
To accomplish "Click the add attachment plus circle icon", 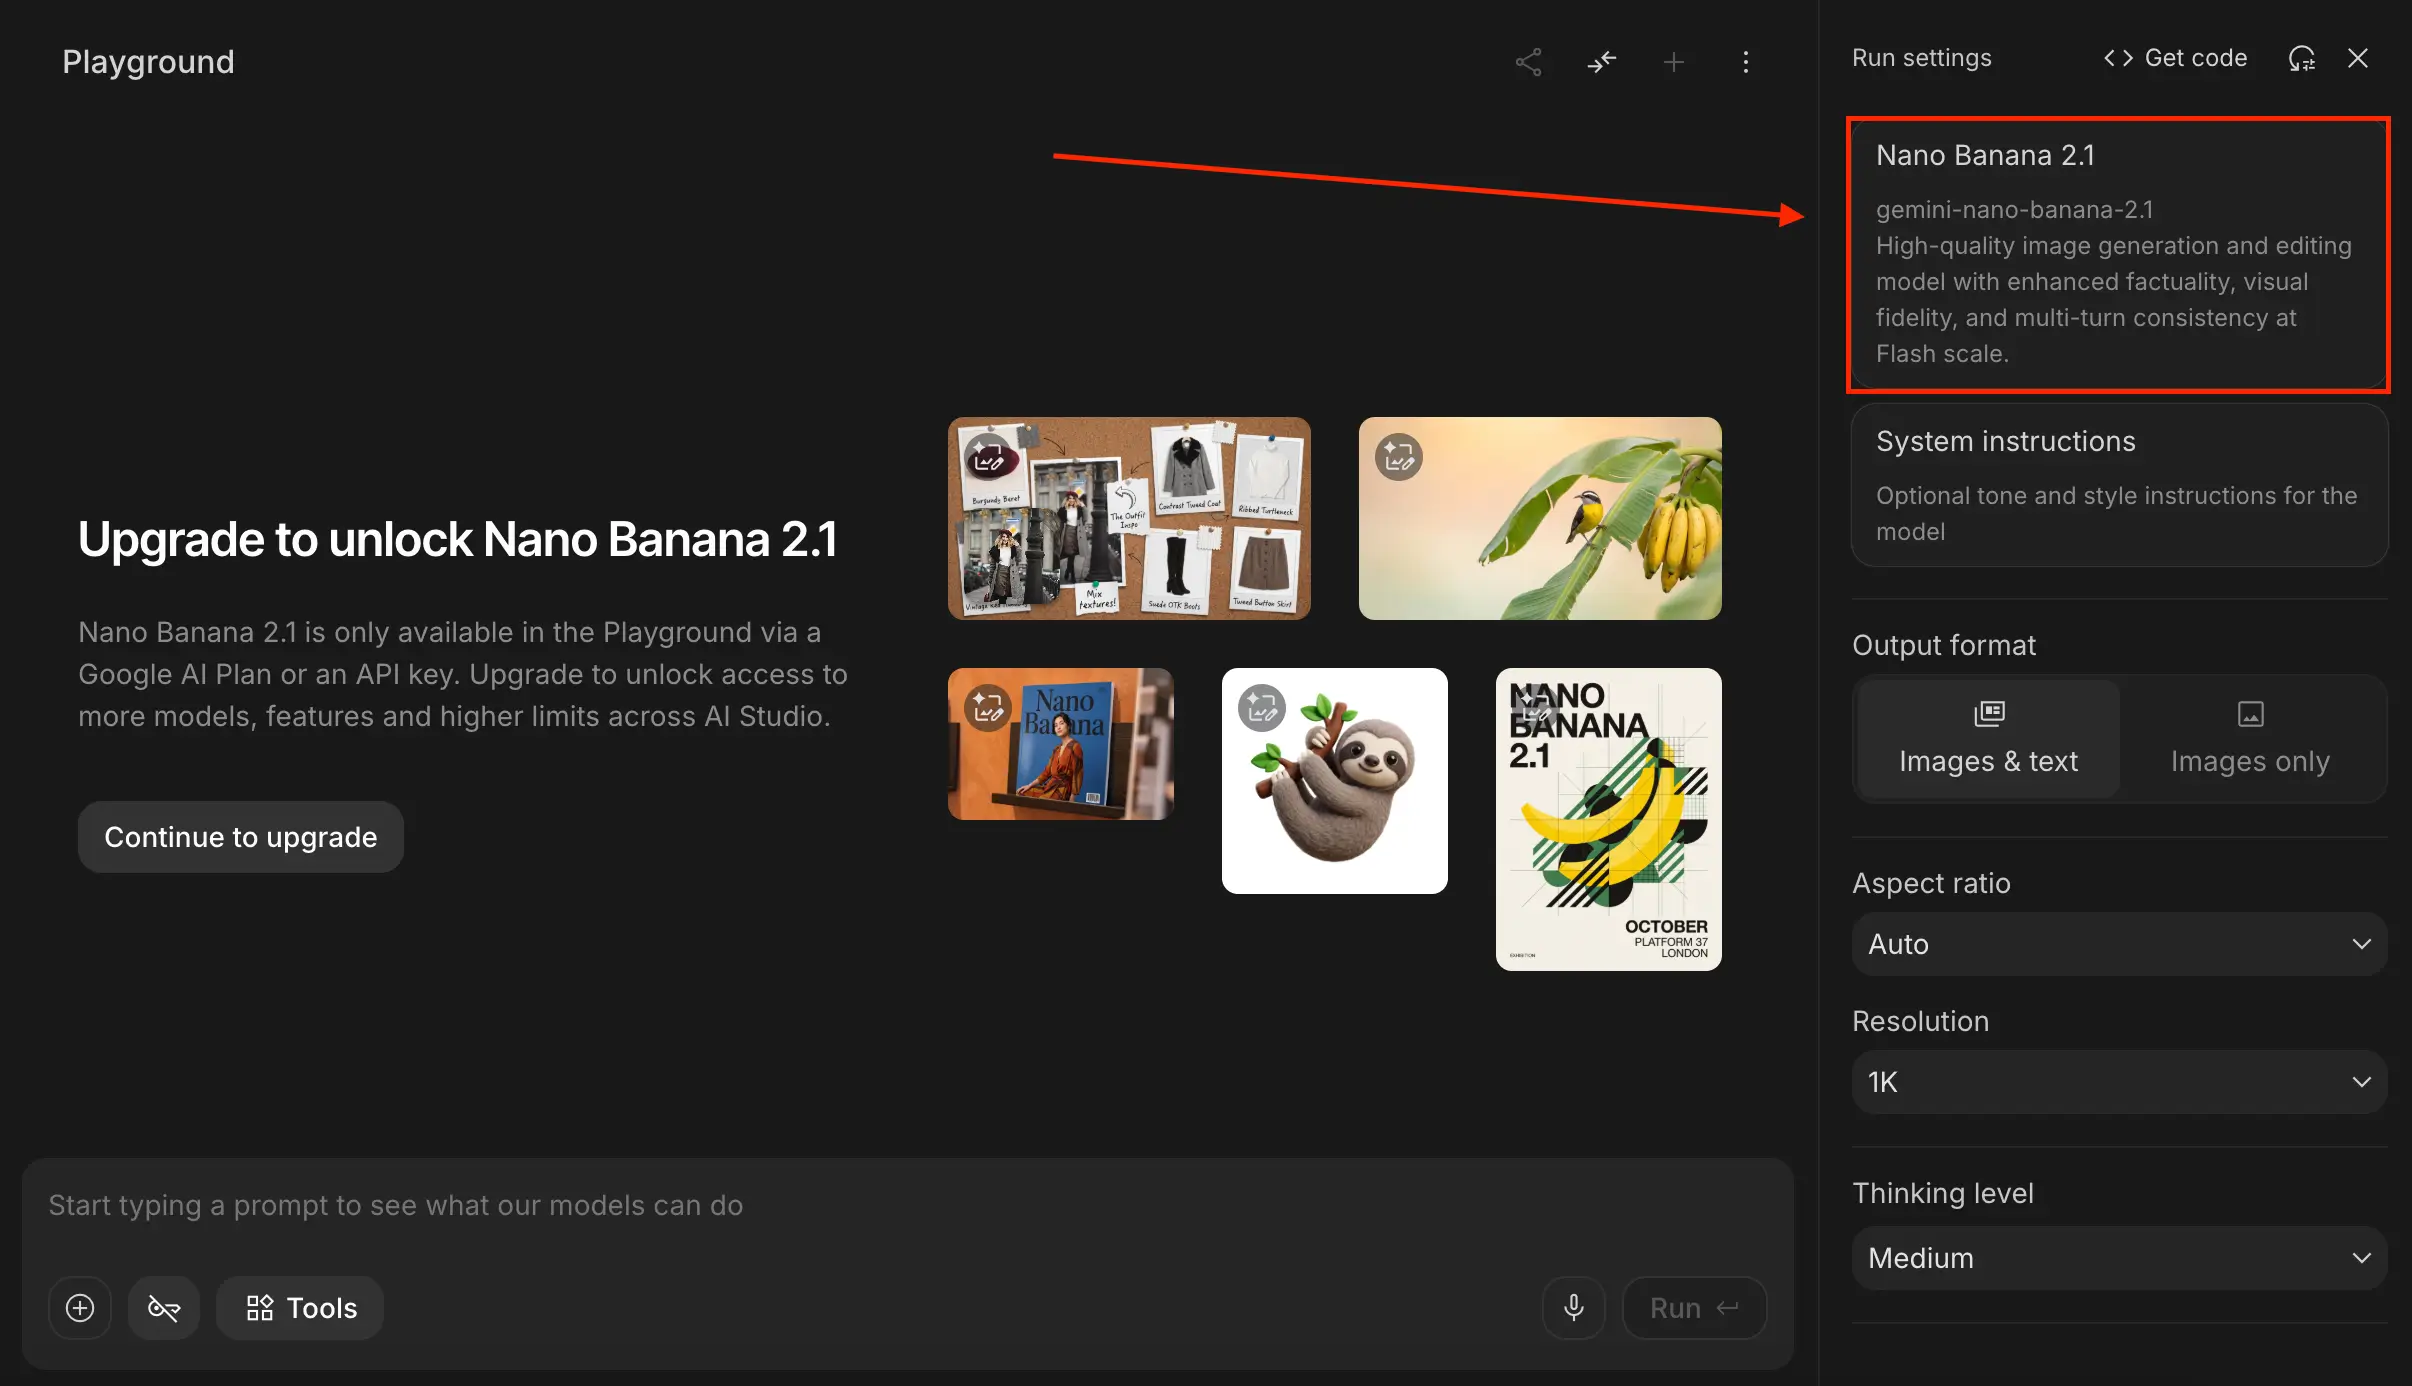I will click(80, 1308).
